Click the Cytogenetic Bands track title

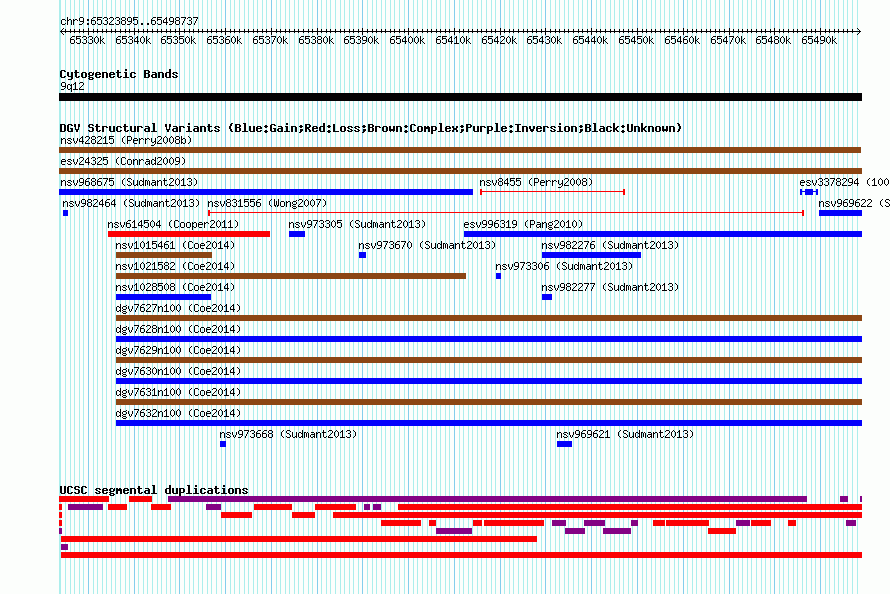(x=119, y=74)
